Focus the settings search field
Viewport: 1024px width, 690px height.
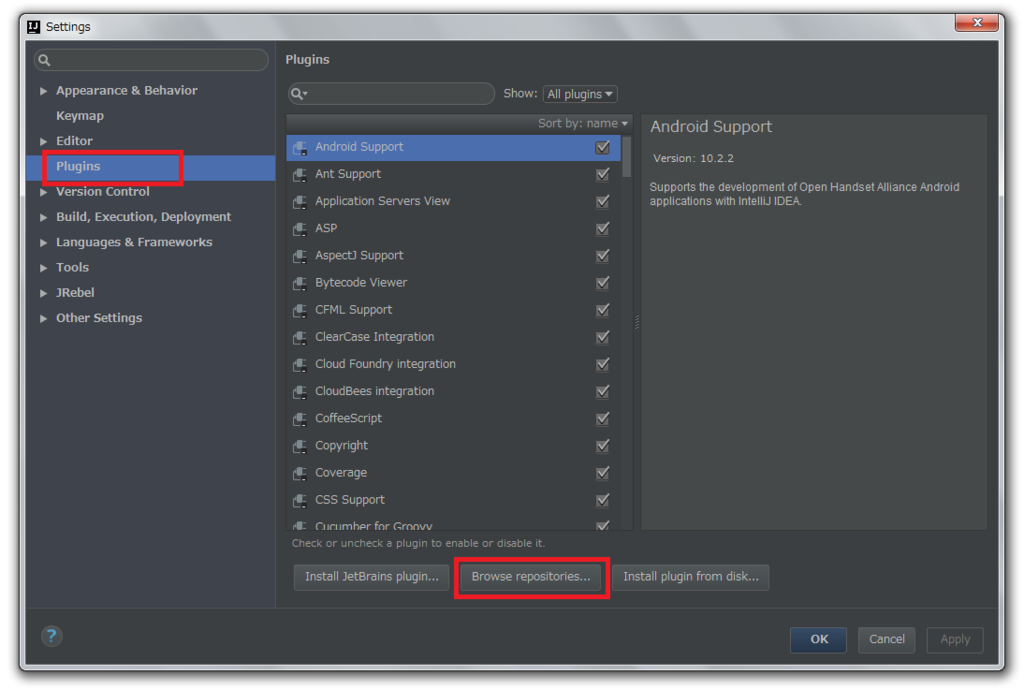[x=152, y=60]
